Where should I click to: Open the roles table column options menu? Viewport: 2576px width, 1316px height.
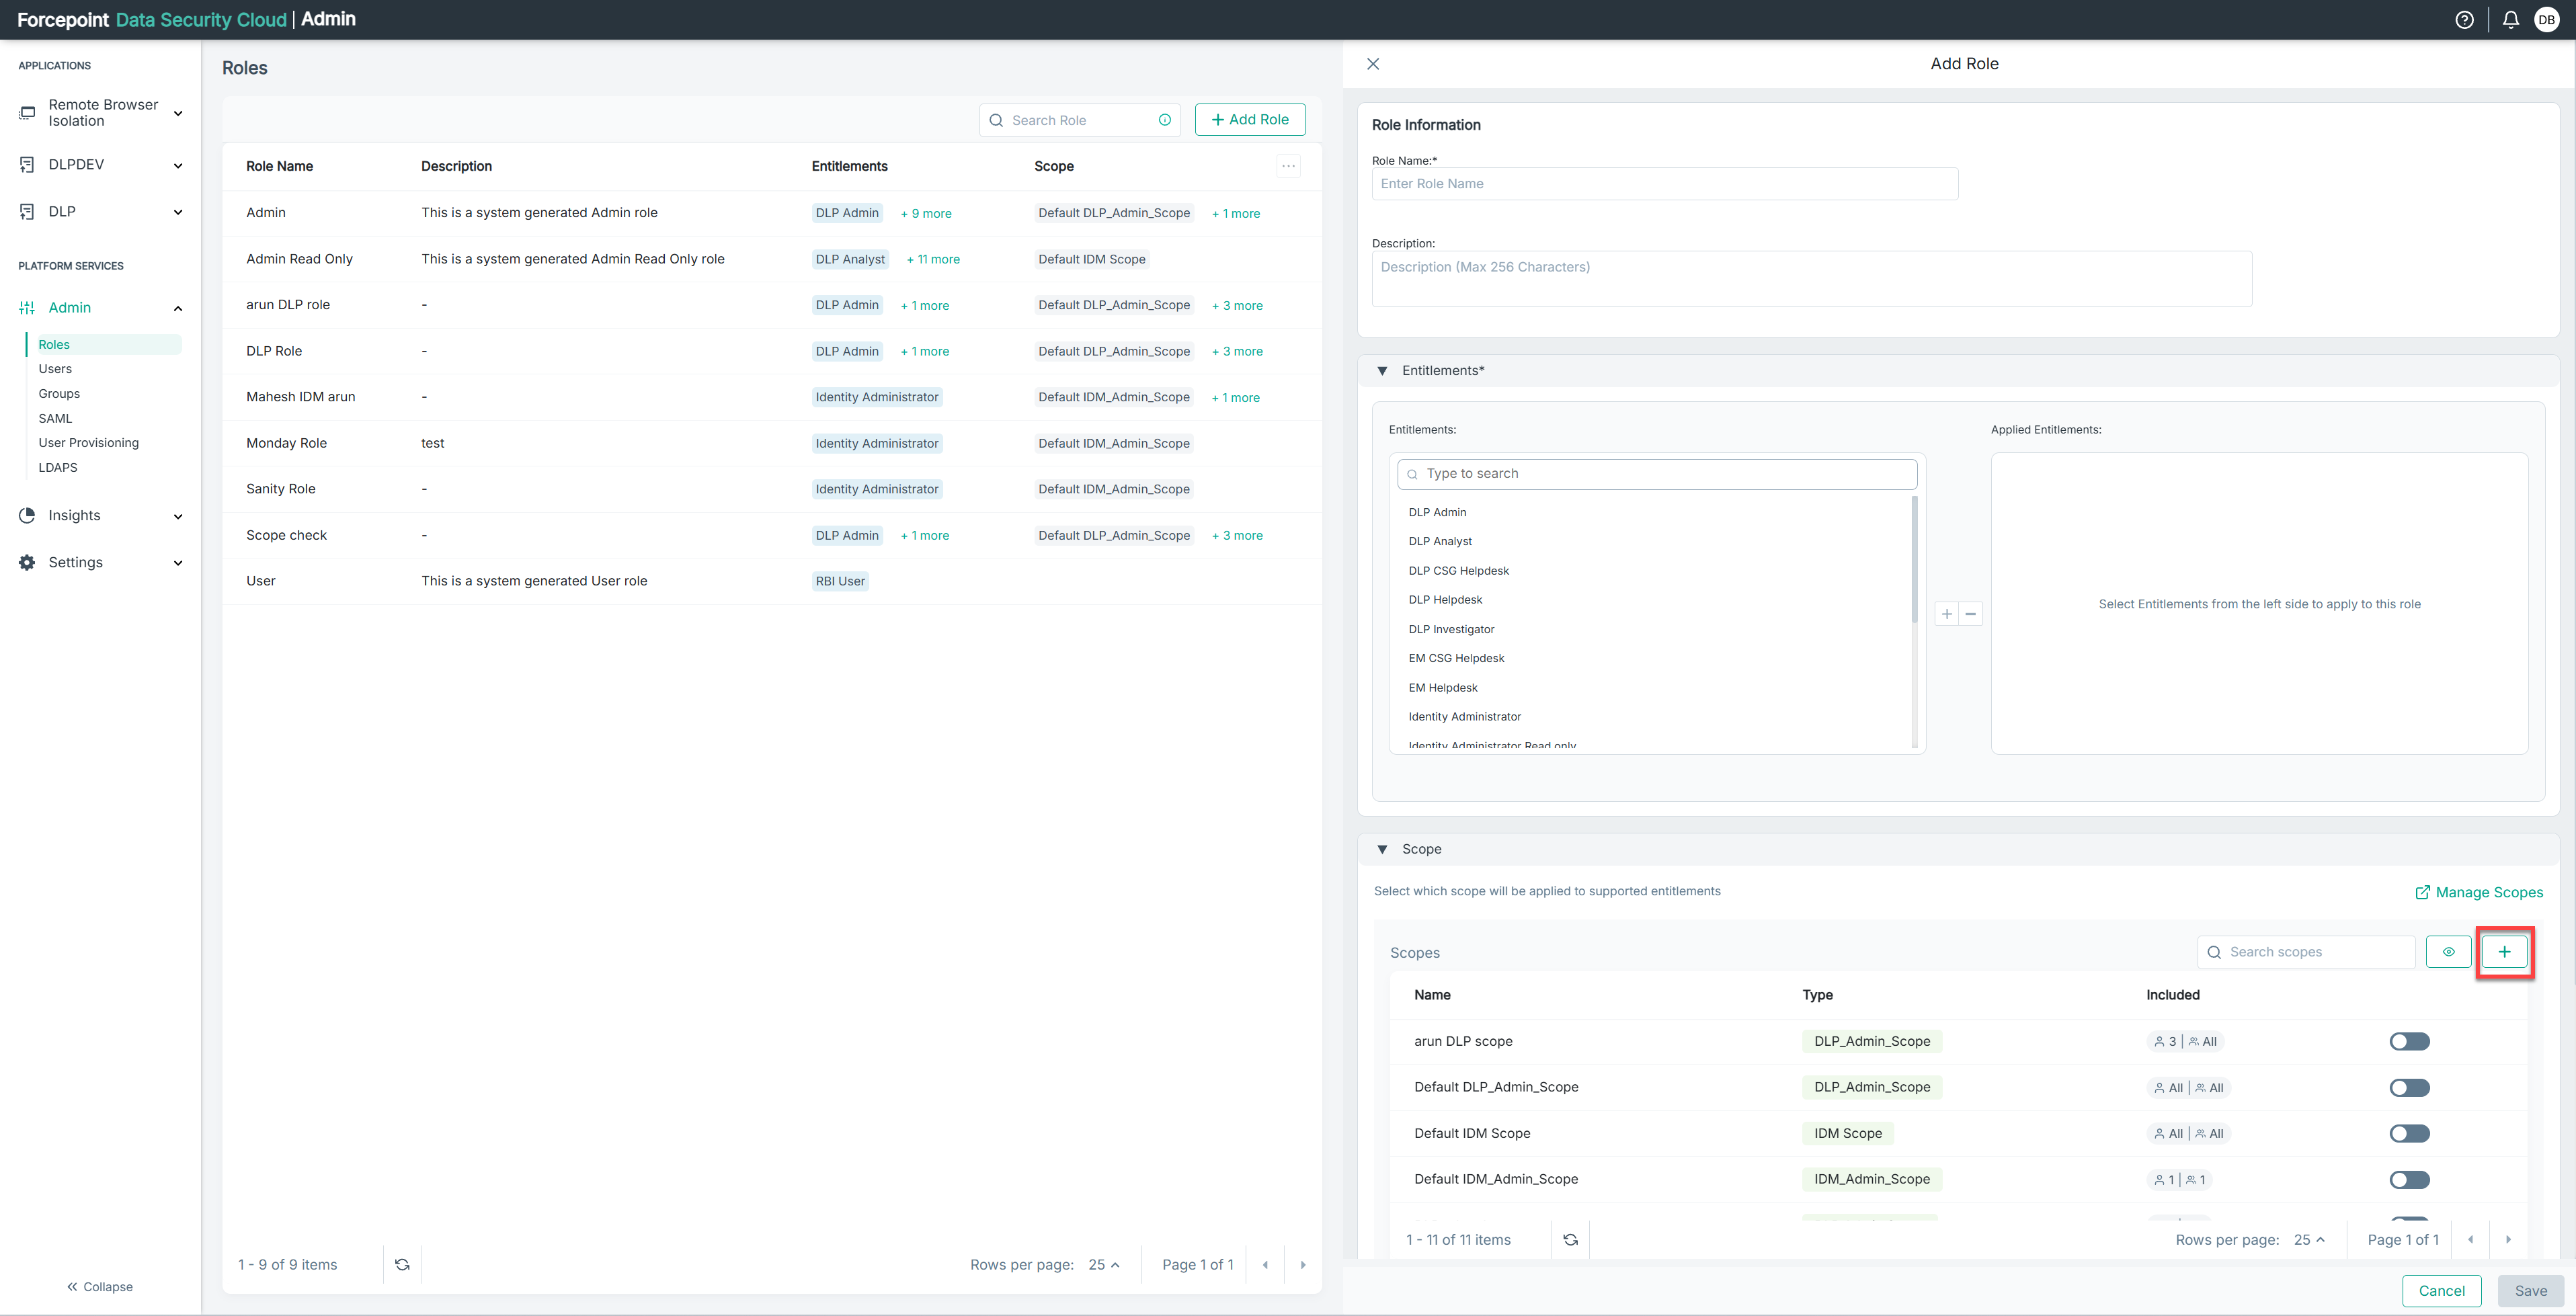[x=1288, y=166]
